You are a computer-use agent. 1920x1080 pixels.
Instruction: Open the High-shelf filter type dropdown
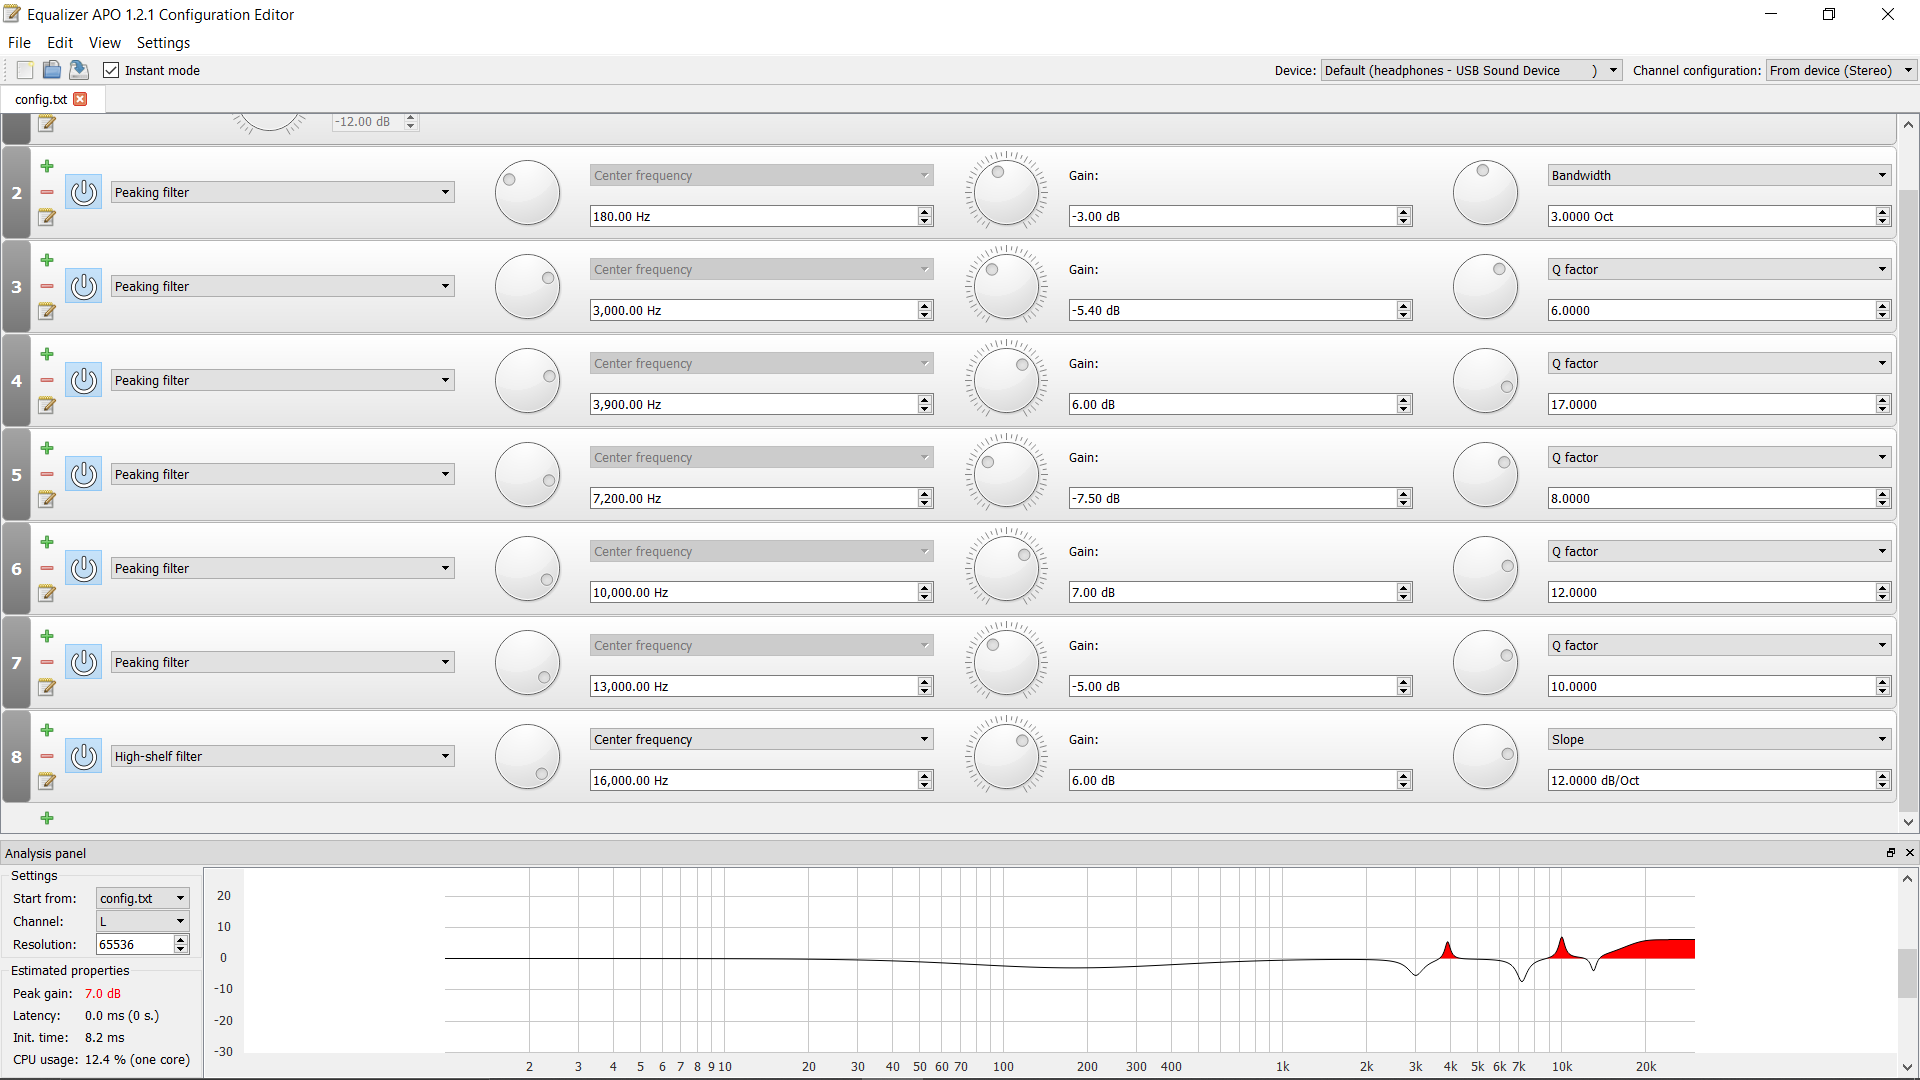(x=283, y=756)
